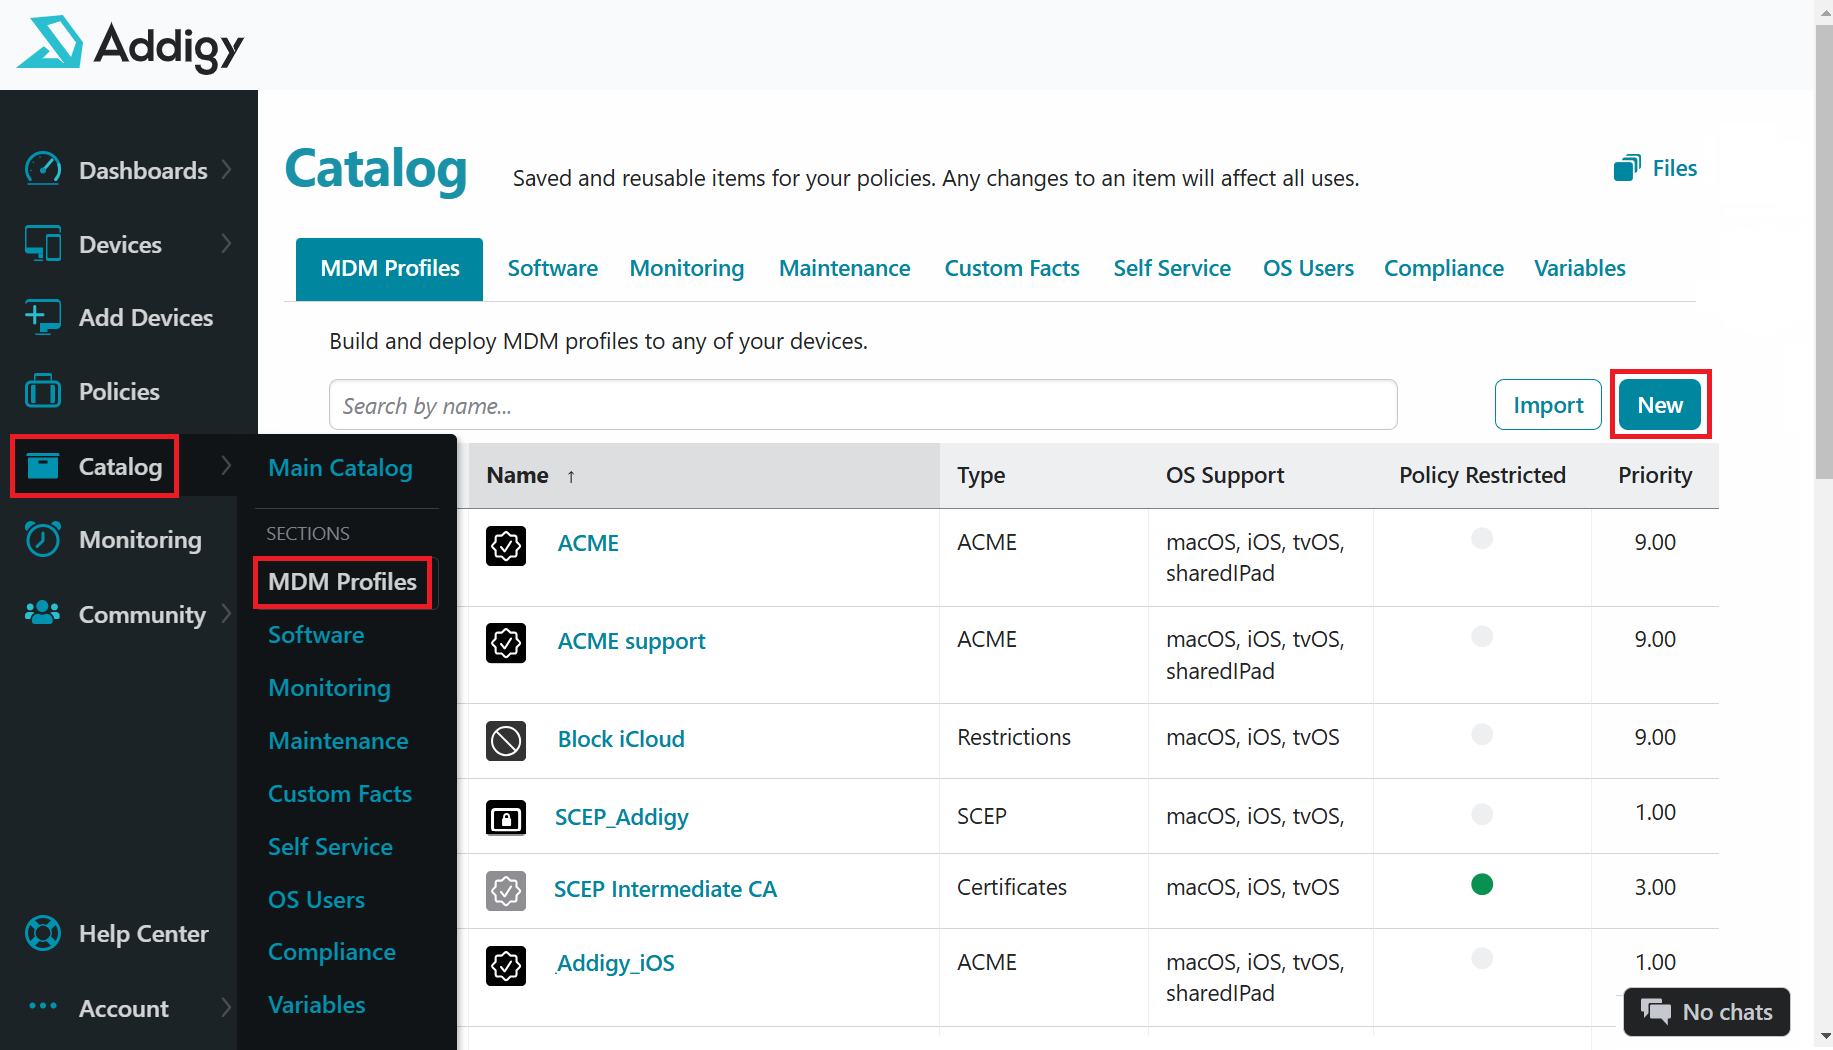The height and width of the screenshot is (1050, 1833).
Task: Toggle Policy Restricted dot for ACME support
Action: (x=1482, y=636)
